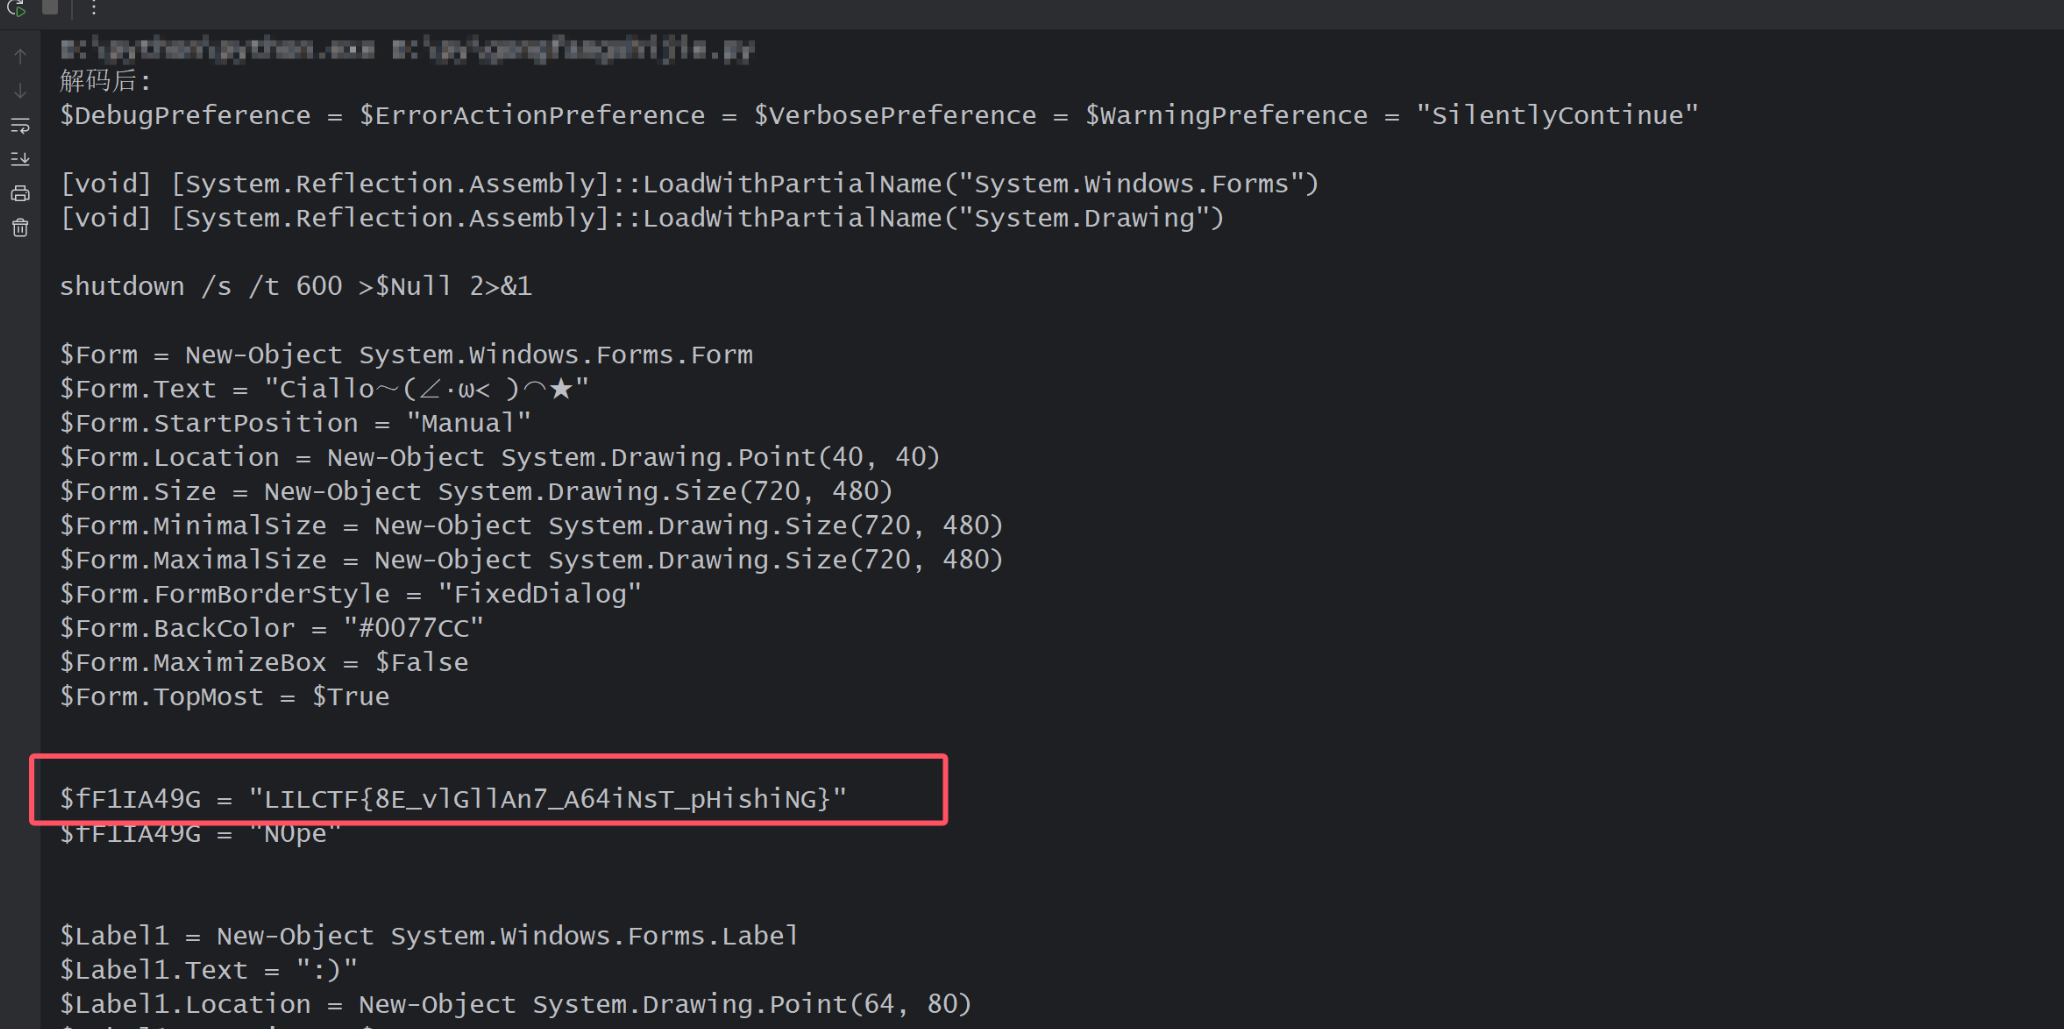Viewport: 2064px width, 1029px height.
Task: Rerun the Python script
Action: 16,8
